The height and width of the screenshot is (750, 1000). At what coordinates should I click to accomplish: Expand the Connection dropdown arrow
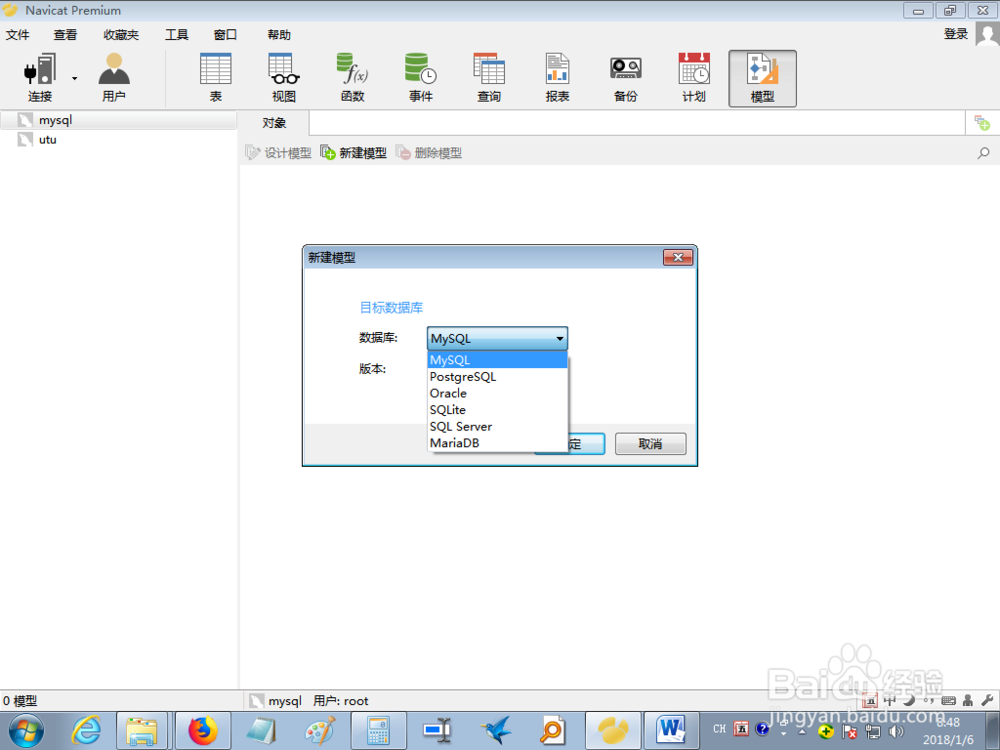75,78
